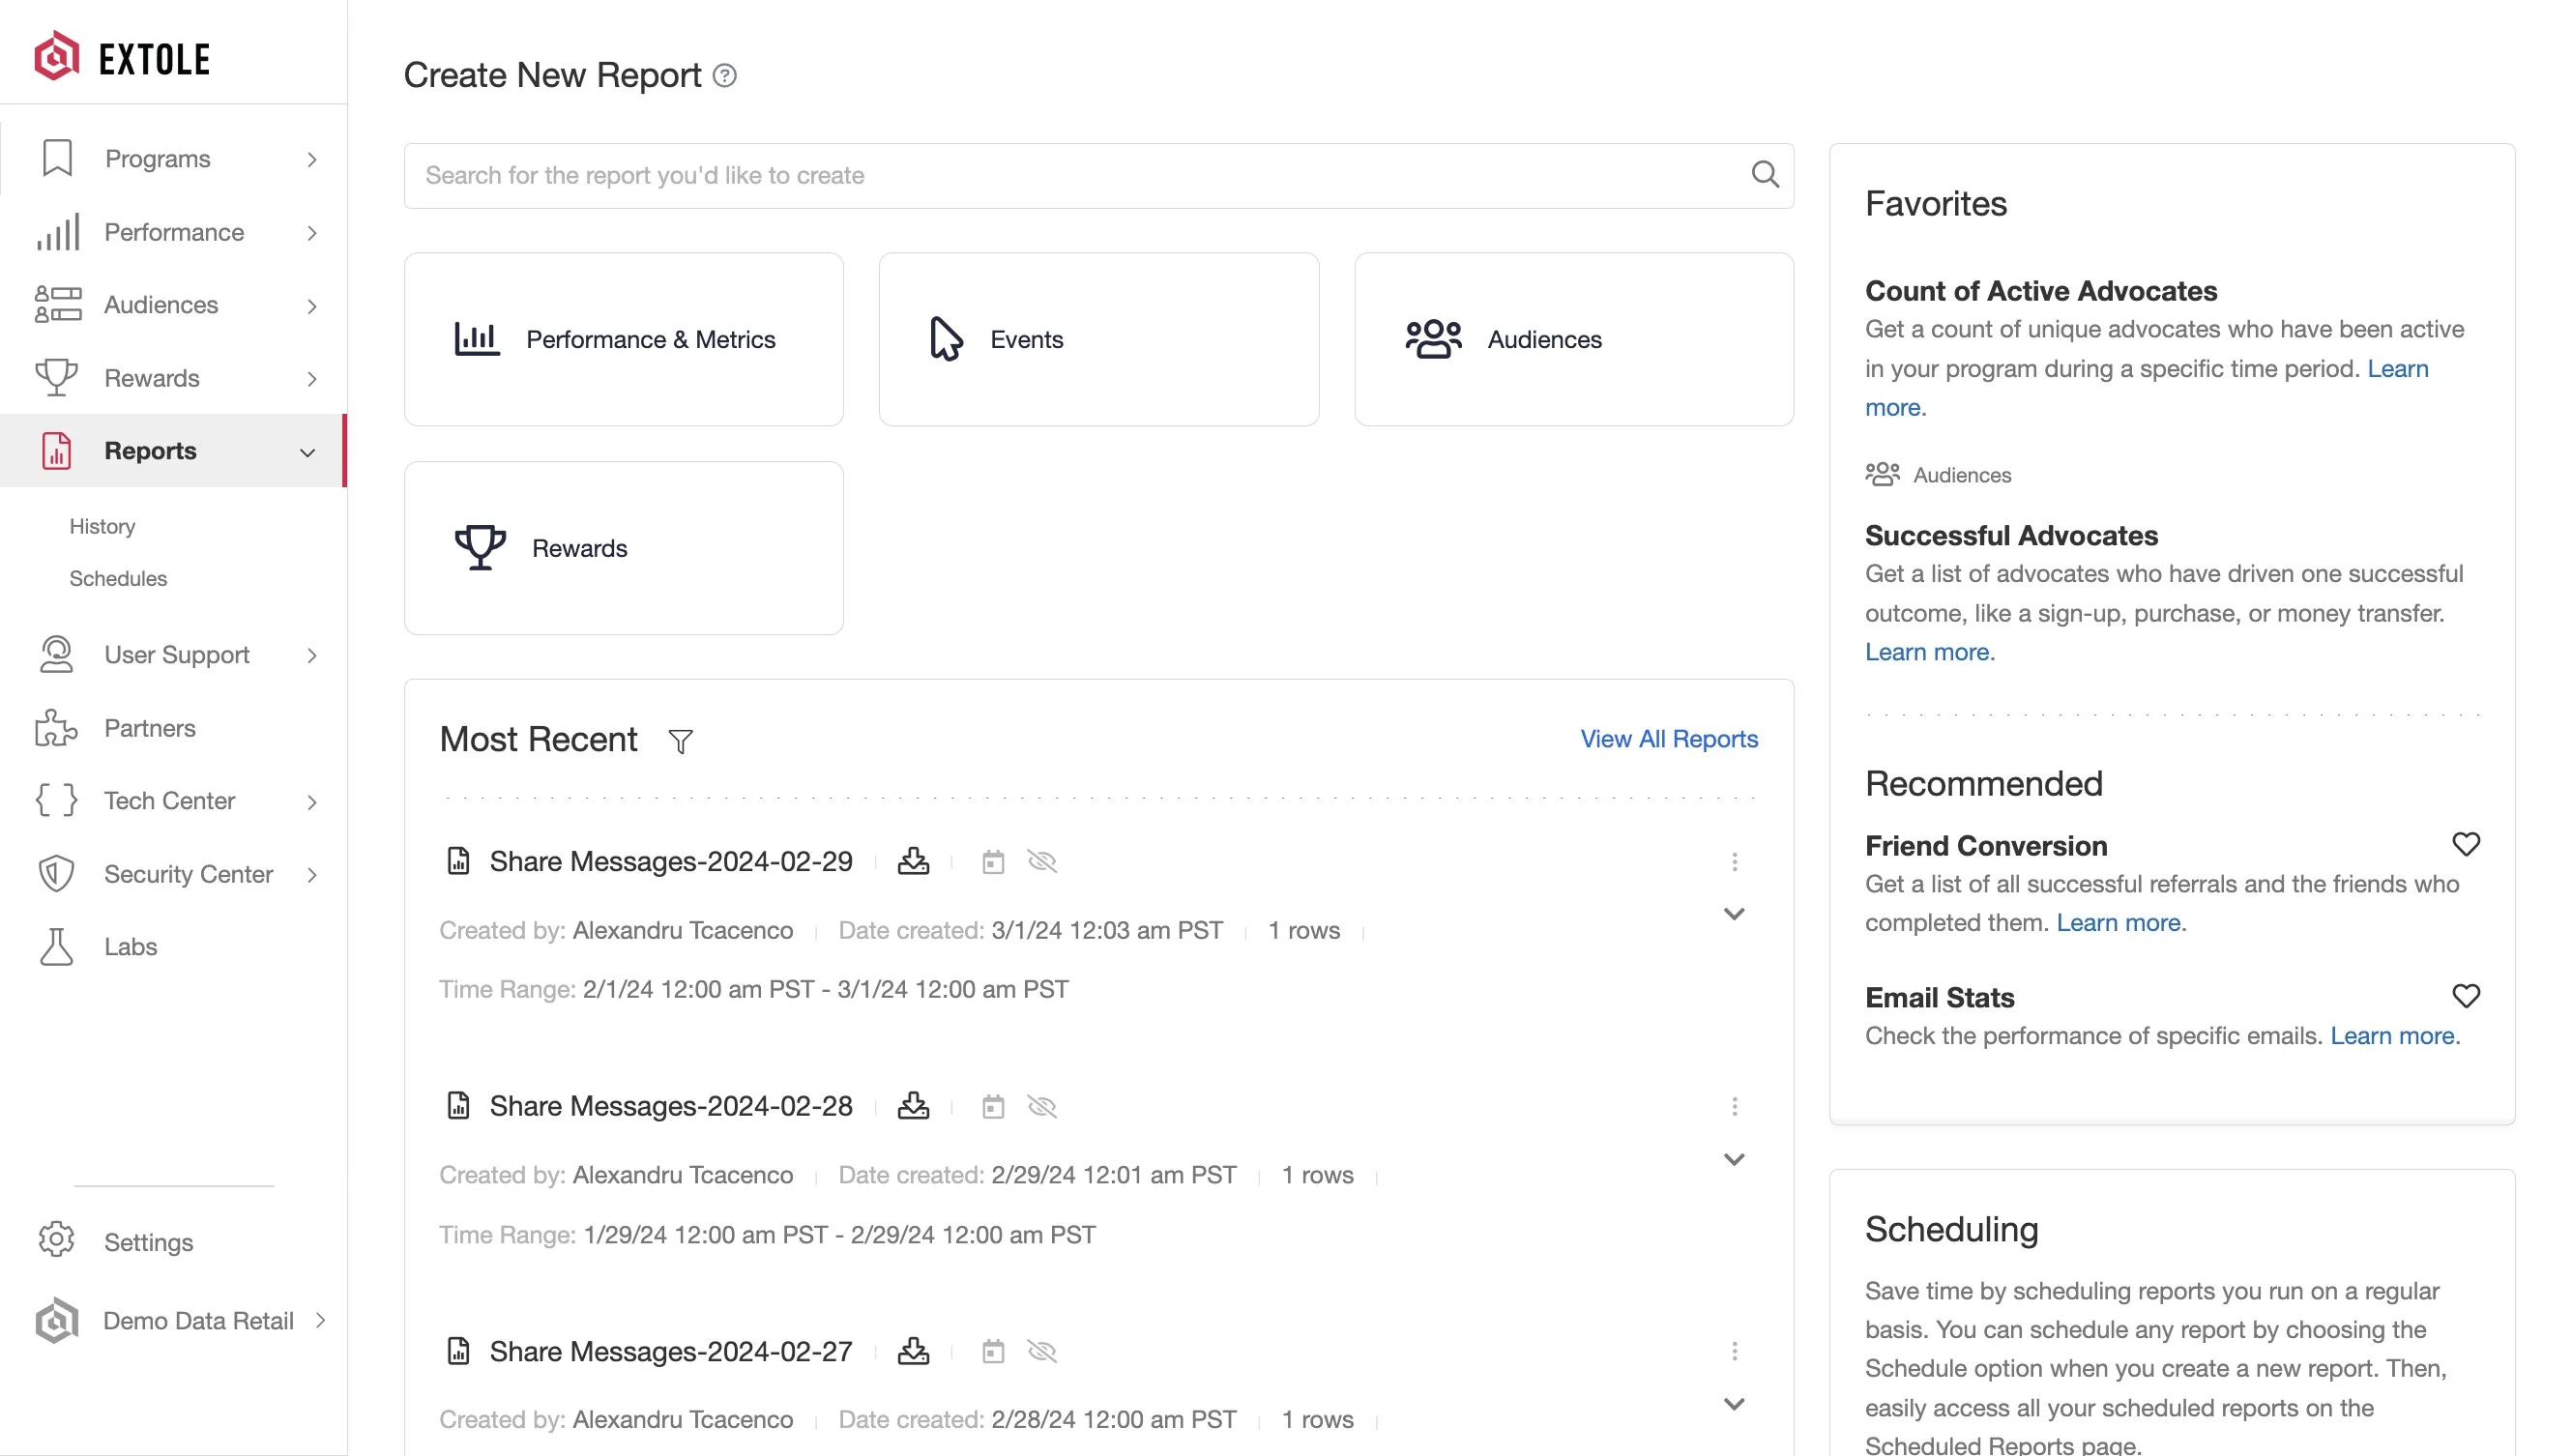Click the Rewards trophy card icon
The image size is (2572, 1456).
[x=480, y=548]
